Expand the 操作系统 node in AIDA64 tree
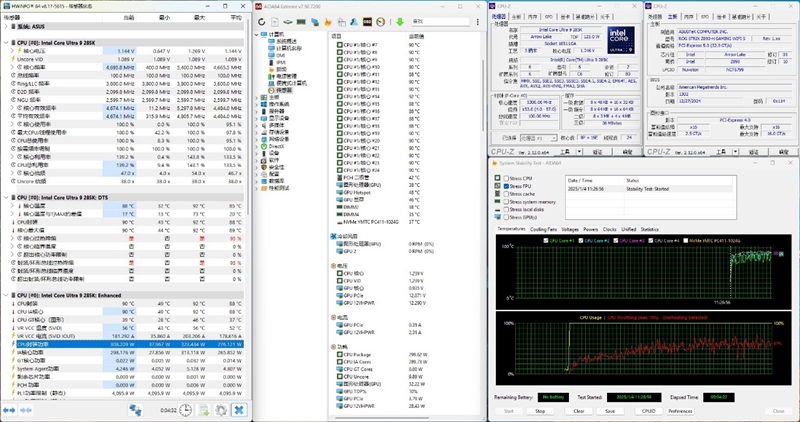Viewport: 800px width, 422px height. (x=258, y=104)
